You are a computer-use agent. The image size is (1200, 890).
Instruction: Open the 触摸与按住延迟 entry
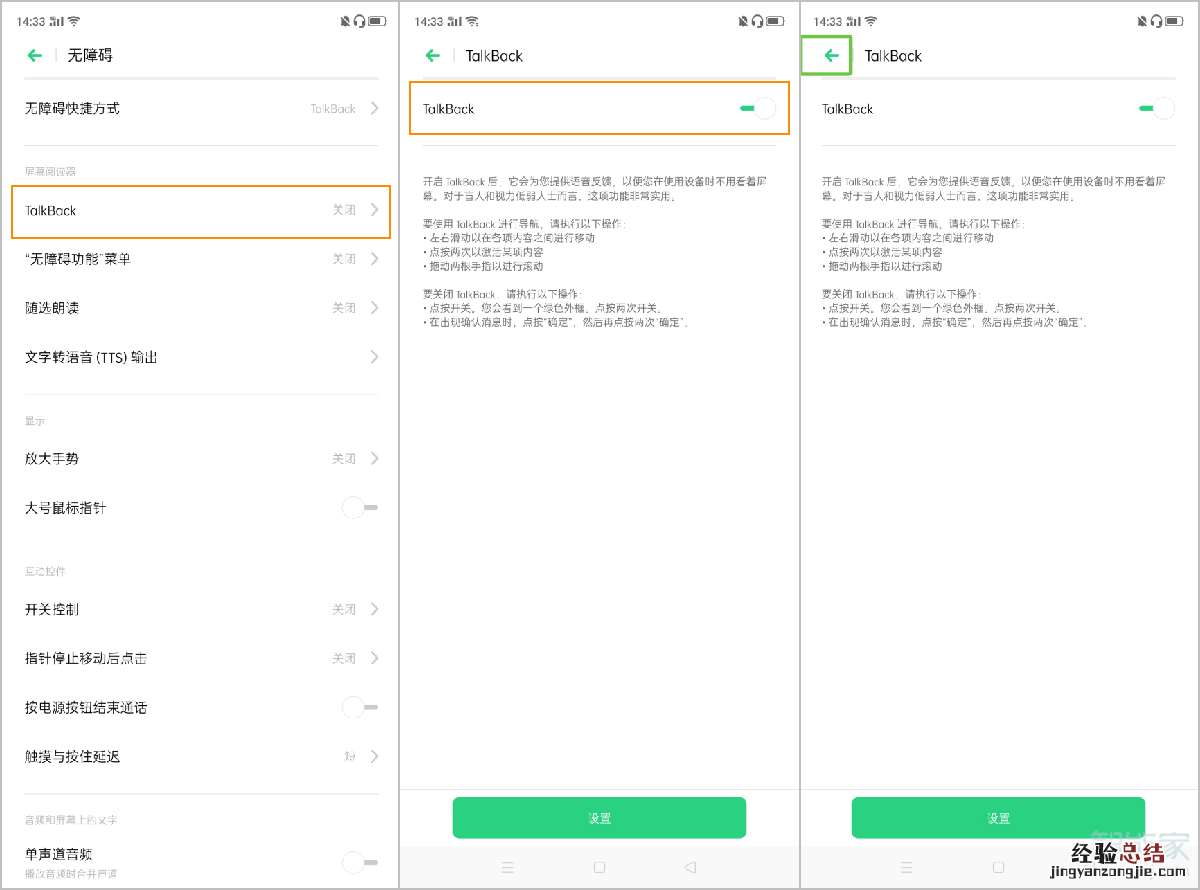[201, 756]
